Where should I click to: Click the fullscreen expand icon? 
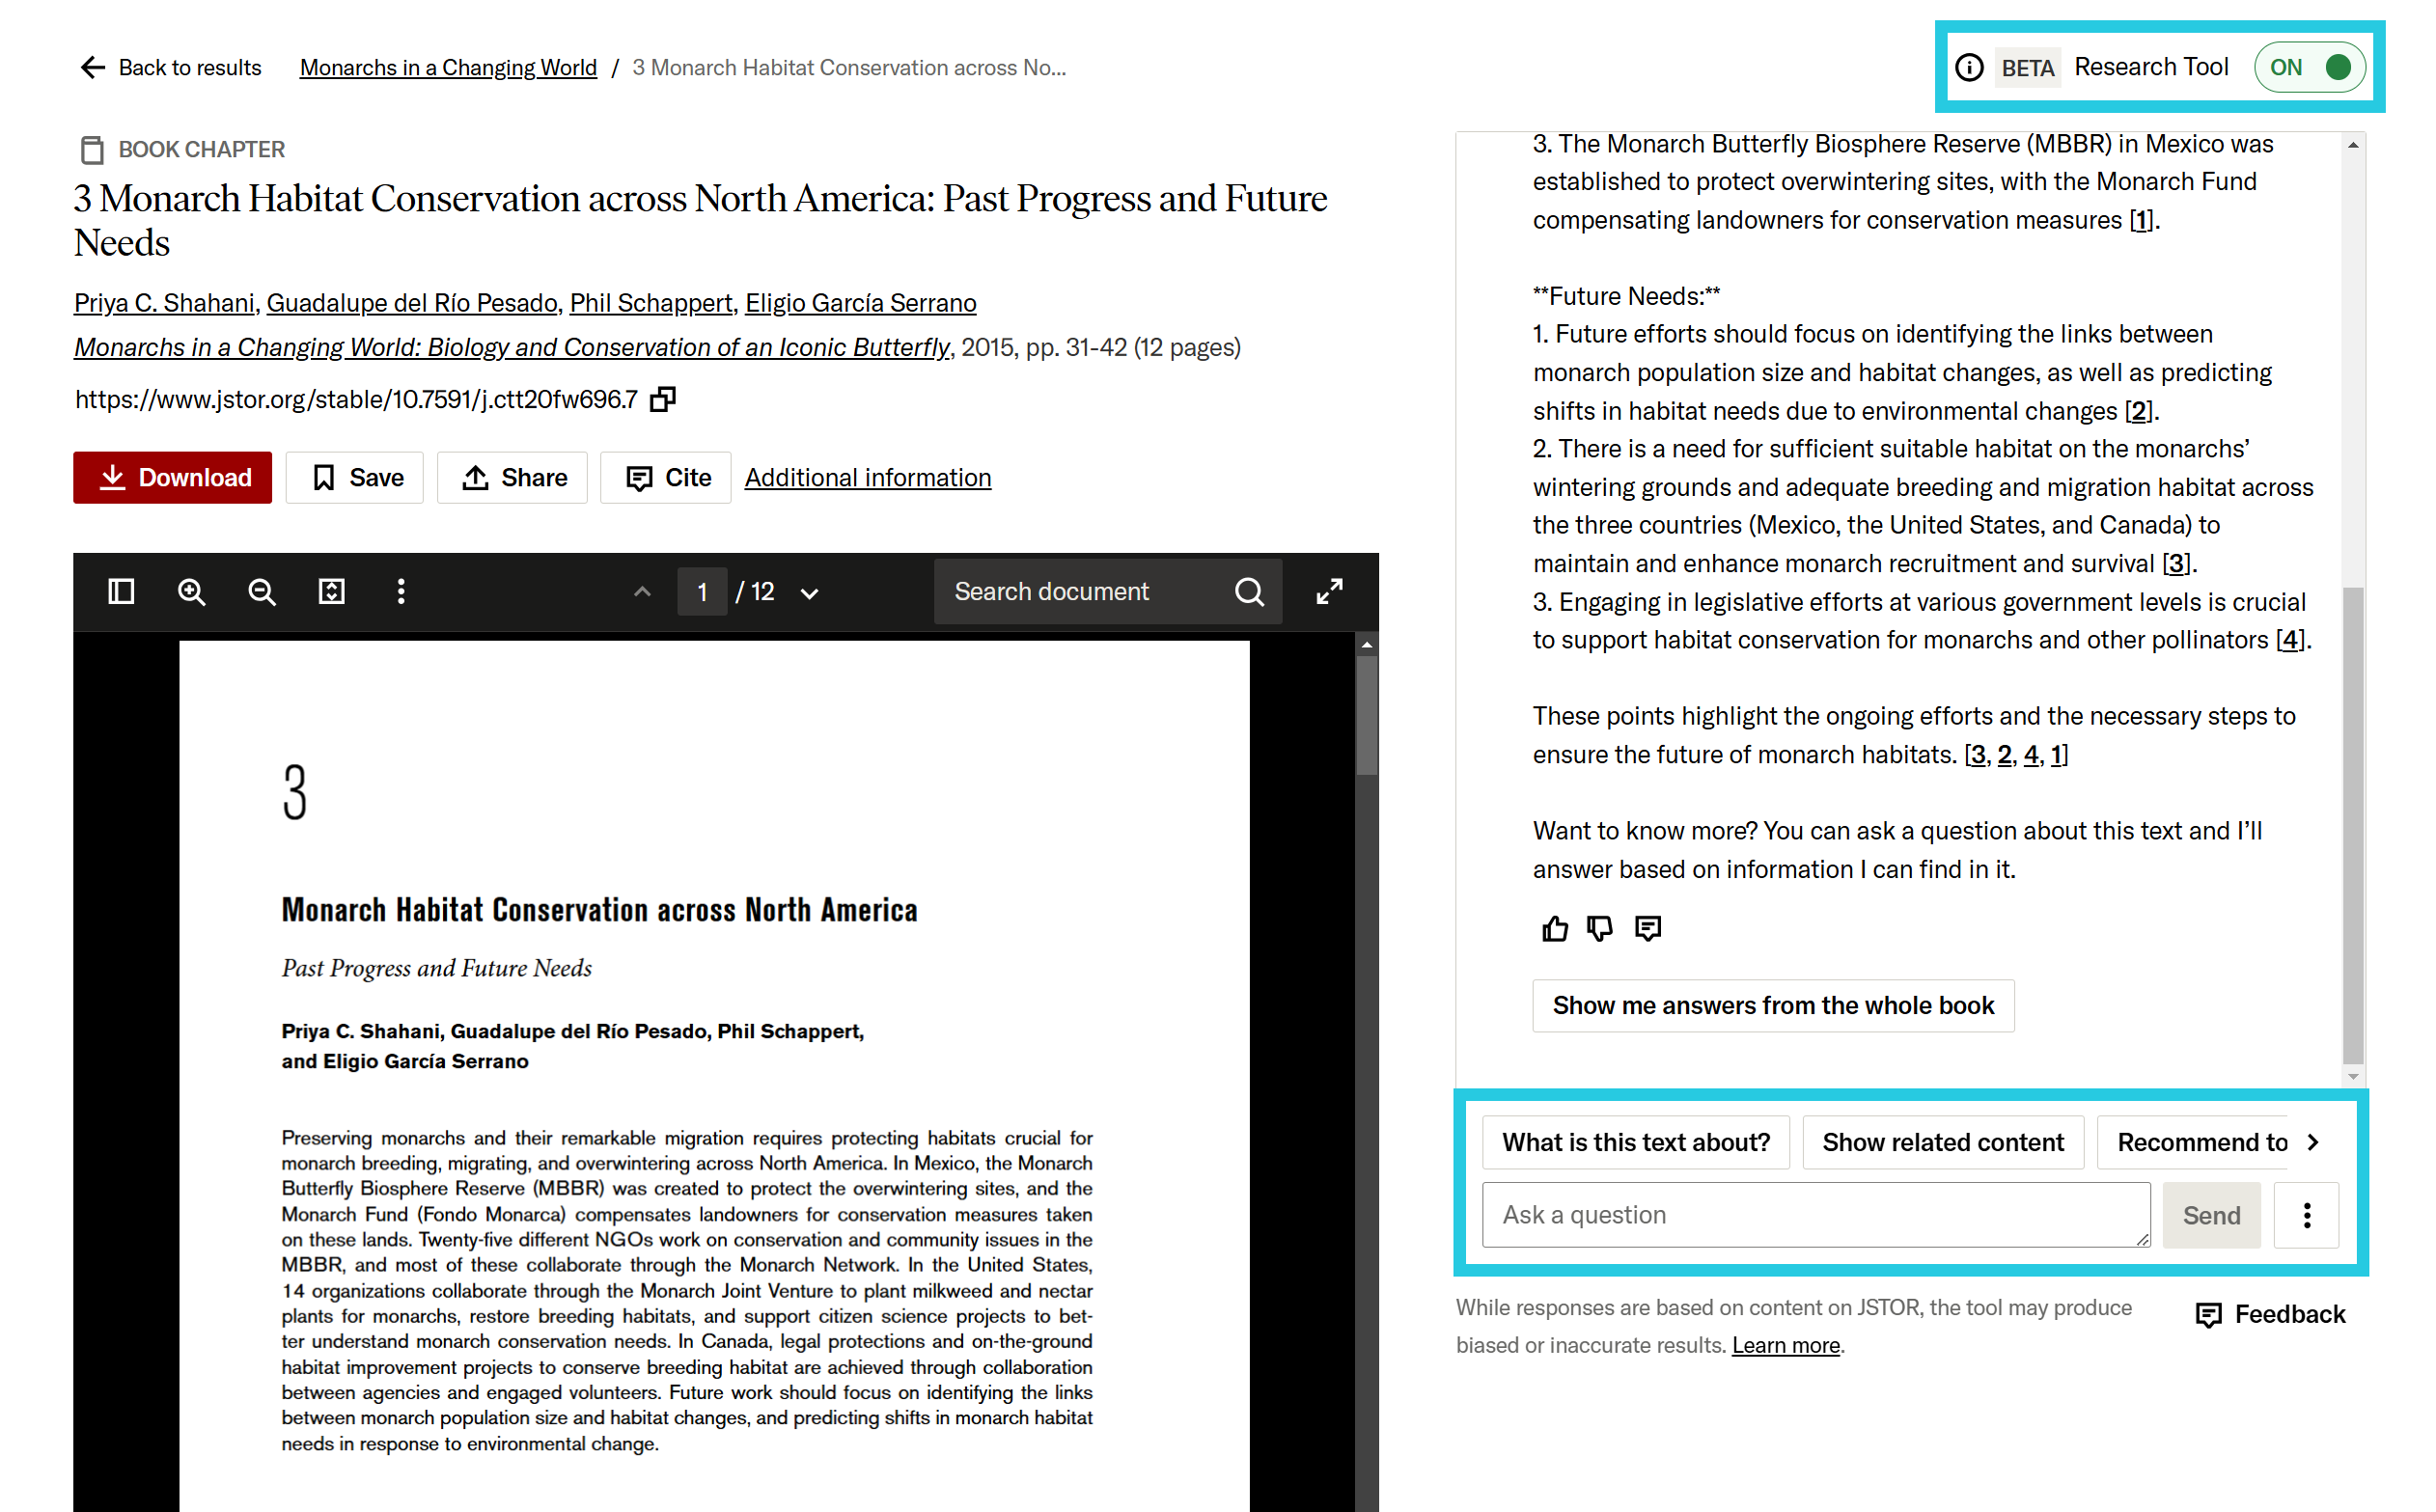1331,591
